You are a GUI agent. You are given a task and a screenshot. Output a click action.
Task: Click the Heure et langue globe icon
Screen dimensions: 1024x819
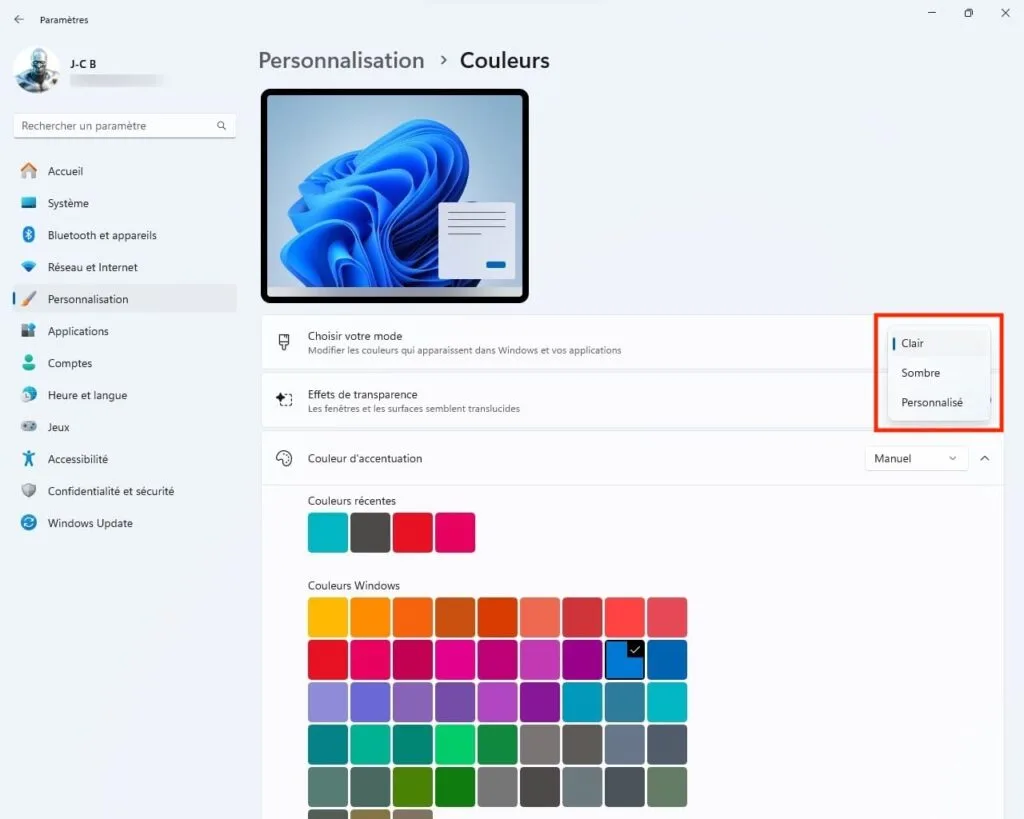coord(29,394)
